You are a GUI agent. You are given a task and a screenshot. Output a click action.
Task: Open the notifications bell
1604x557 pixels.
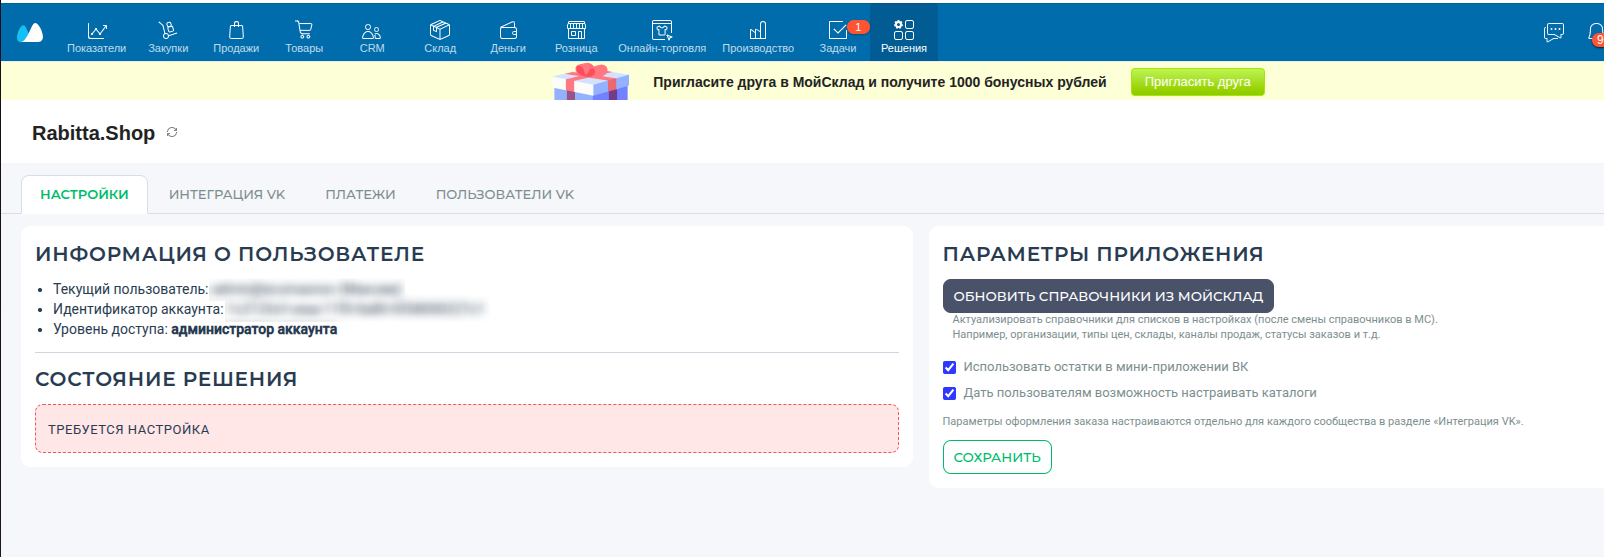point(1595,33)
